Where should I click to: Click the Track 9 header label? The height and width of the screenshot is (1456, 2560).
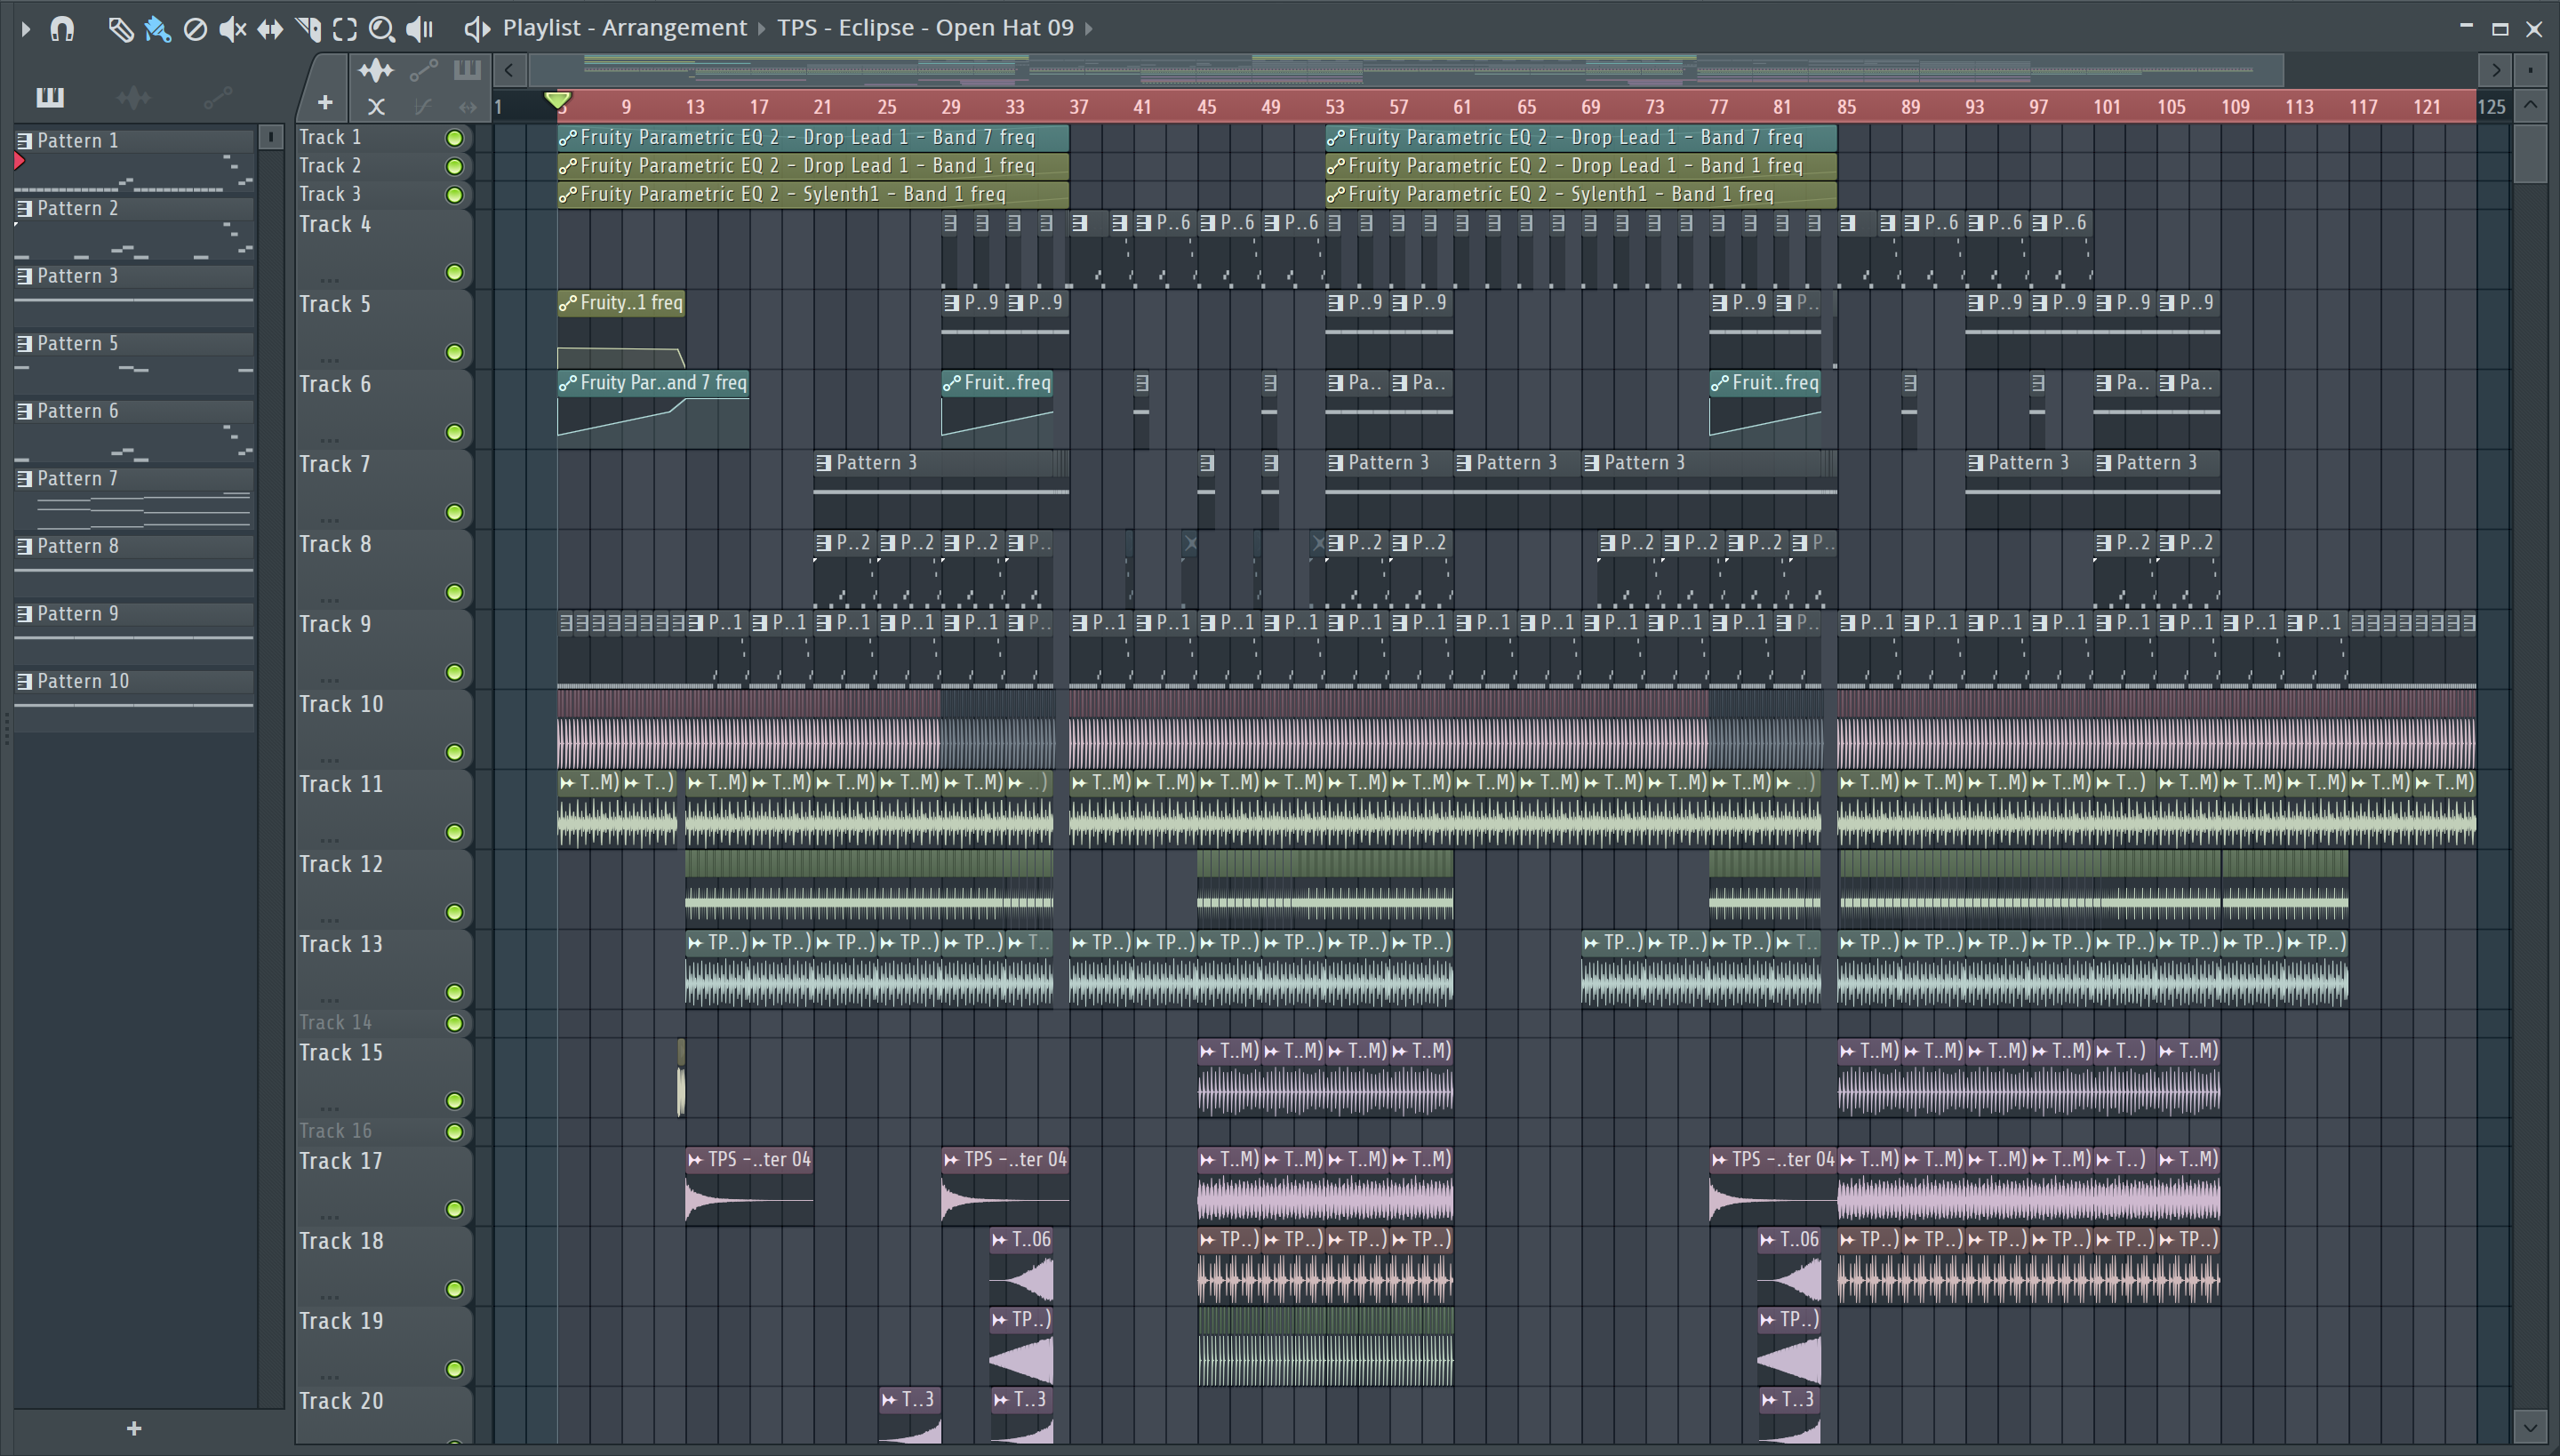335,625
